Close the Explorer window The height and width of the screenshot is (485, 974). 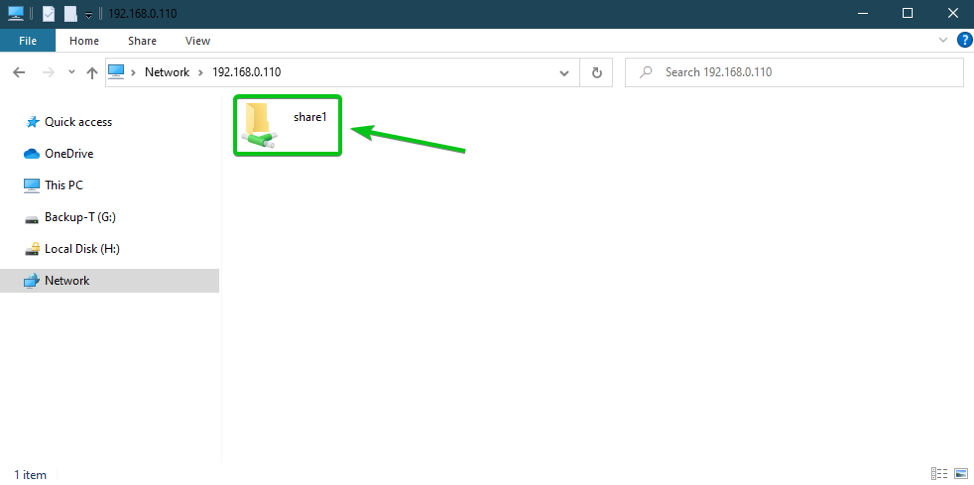point(952,14)
